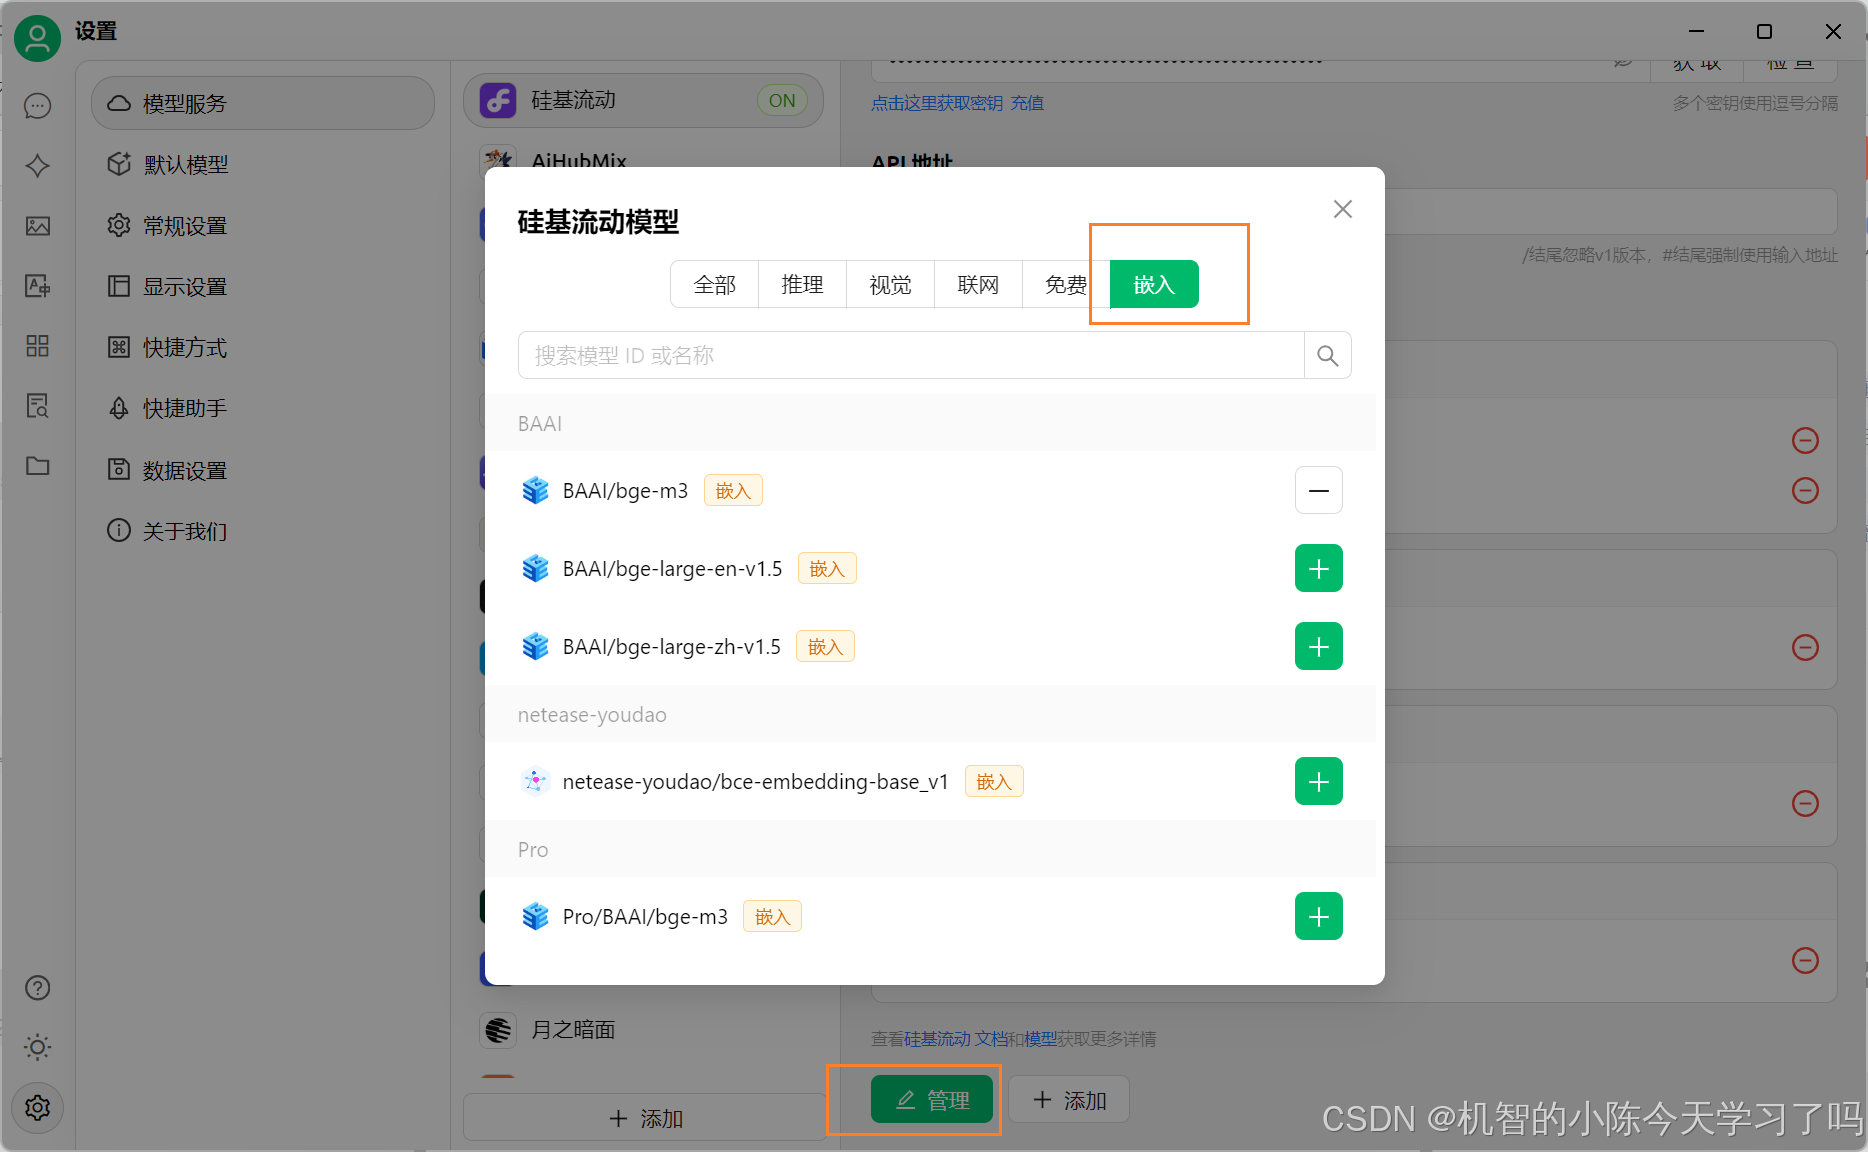Open 默认模型 settings section

click(x=263, y=164)
